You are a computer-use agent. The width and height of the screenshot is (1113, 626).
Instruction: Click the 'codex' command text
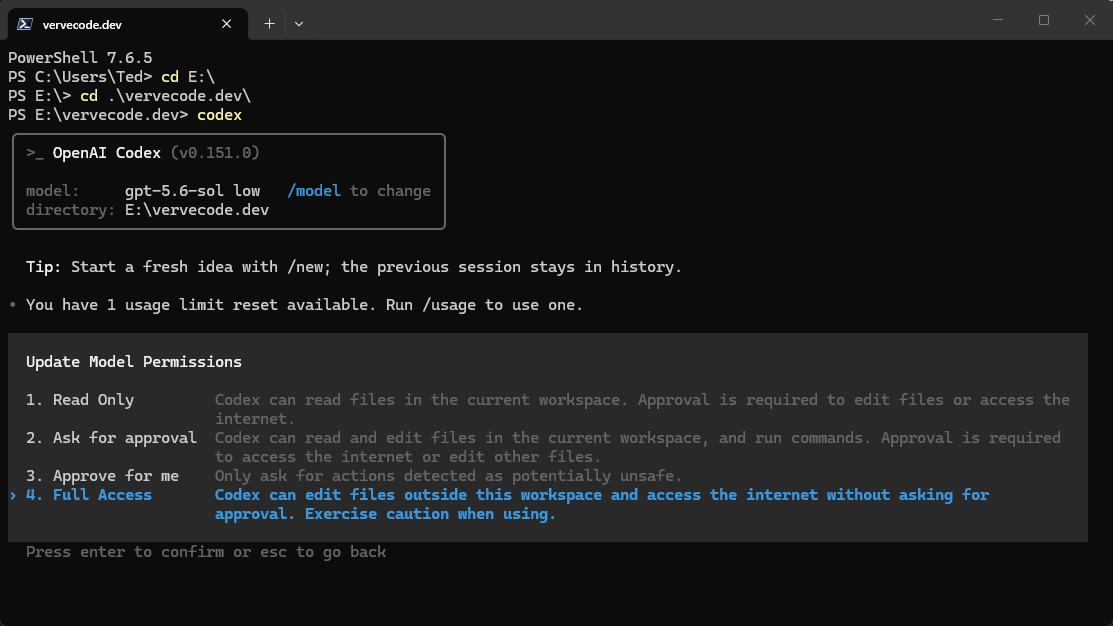click(219, 116)
